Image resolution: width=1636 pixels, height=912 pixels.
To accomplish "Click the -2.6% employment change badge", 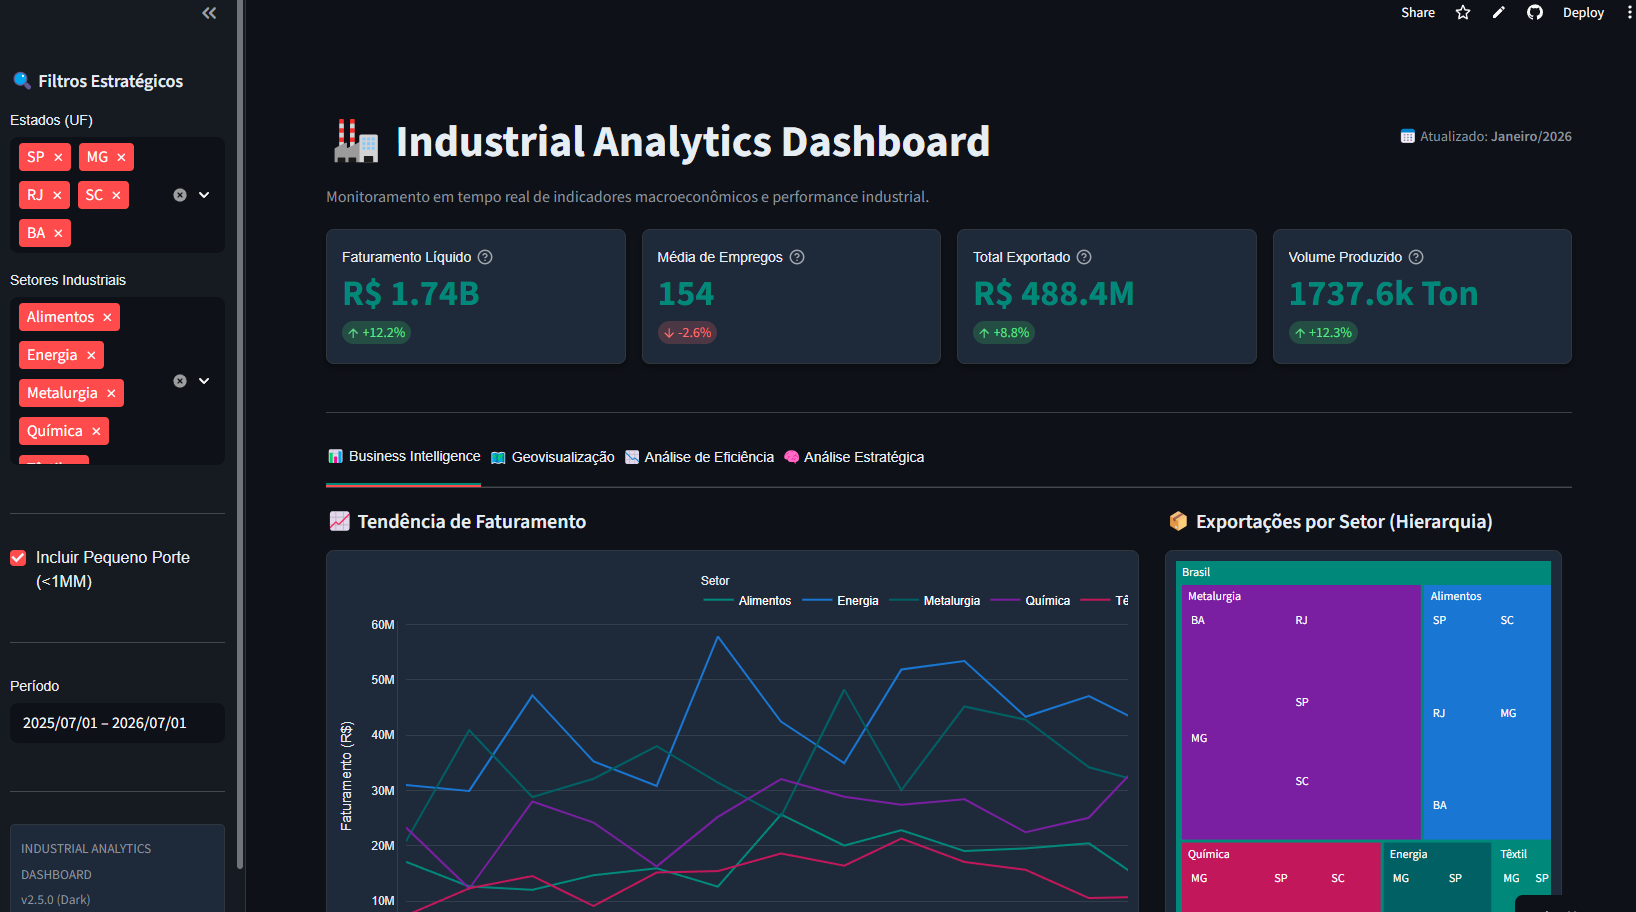I will click(x=688, y=333).
